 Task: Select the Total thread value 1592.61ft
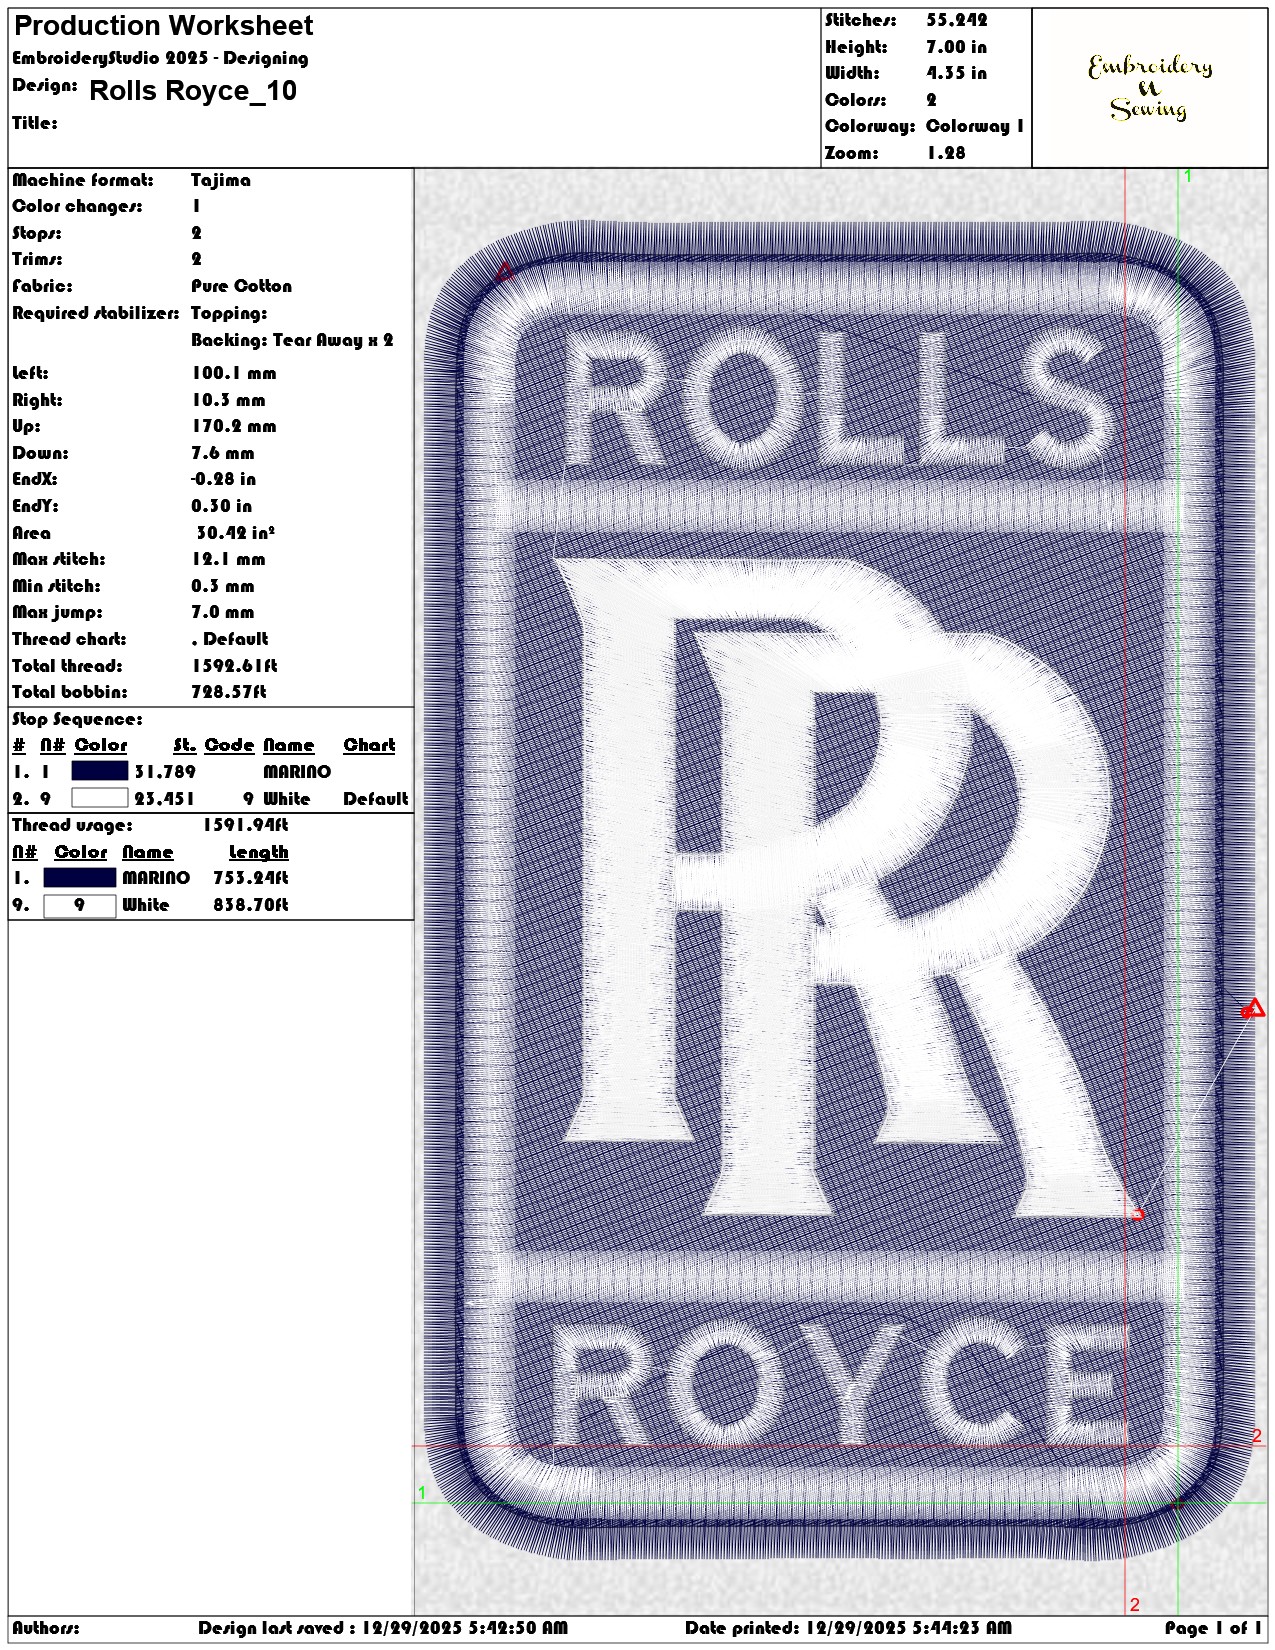pyautogui.click(x=234, y=666)
